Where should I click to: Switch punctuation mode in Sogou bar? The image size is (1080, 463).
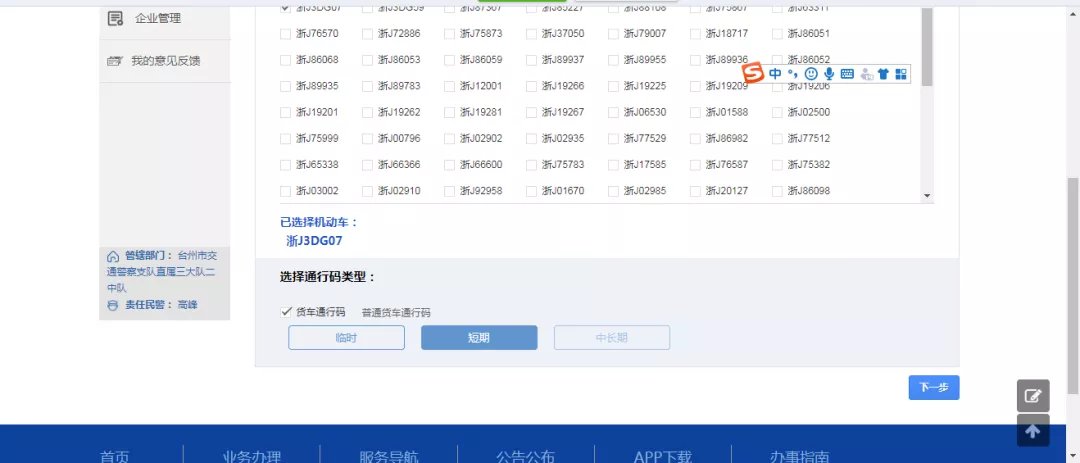793,73
